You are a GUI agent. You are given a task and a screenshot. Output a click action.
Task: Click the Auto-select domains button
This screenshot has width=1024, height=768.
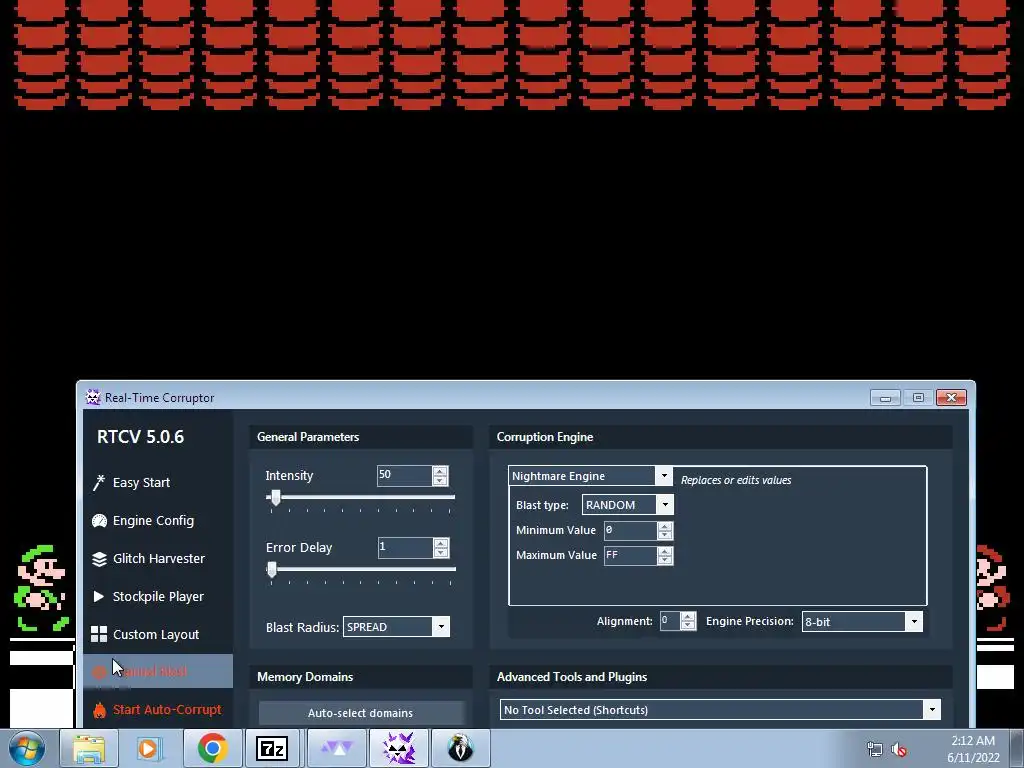click(x=360, y=713)
